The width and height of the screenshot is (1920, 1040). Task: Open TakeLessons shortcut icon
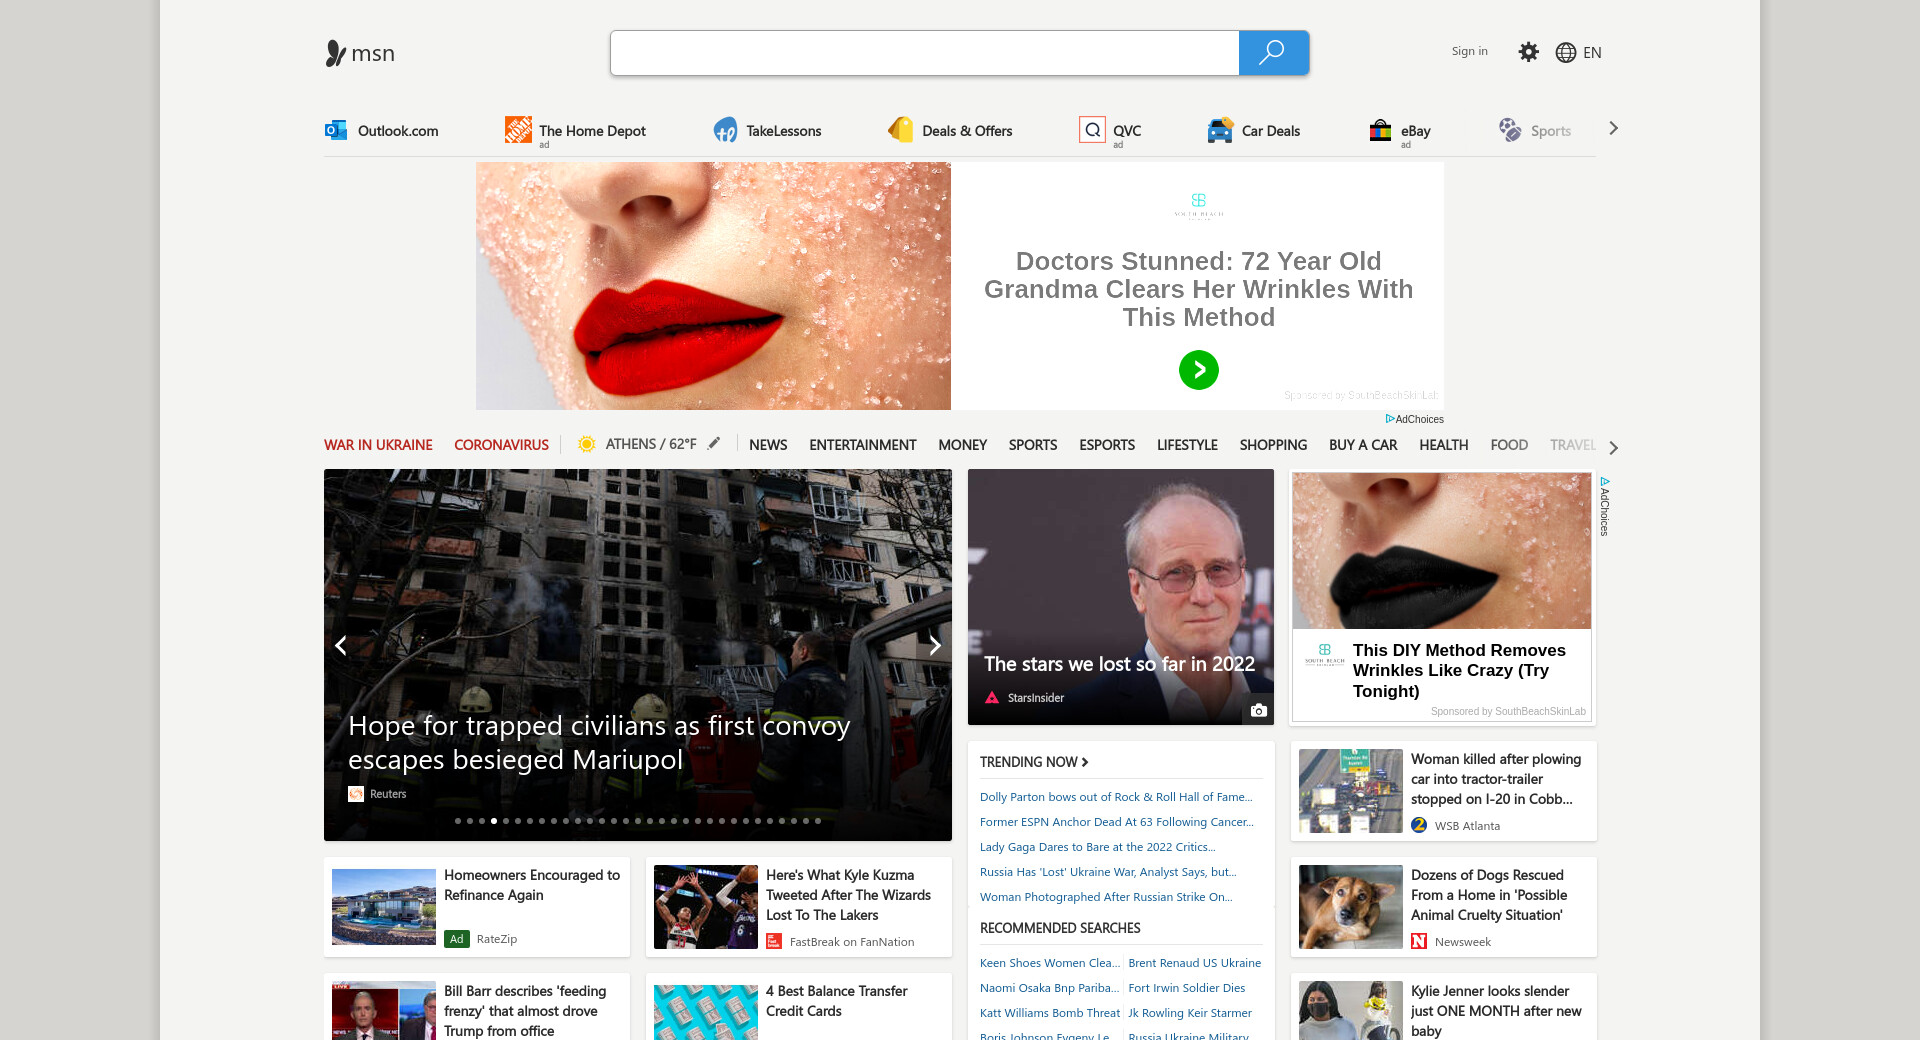coord(725,130)
